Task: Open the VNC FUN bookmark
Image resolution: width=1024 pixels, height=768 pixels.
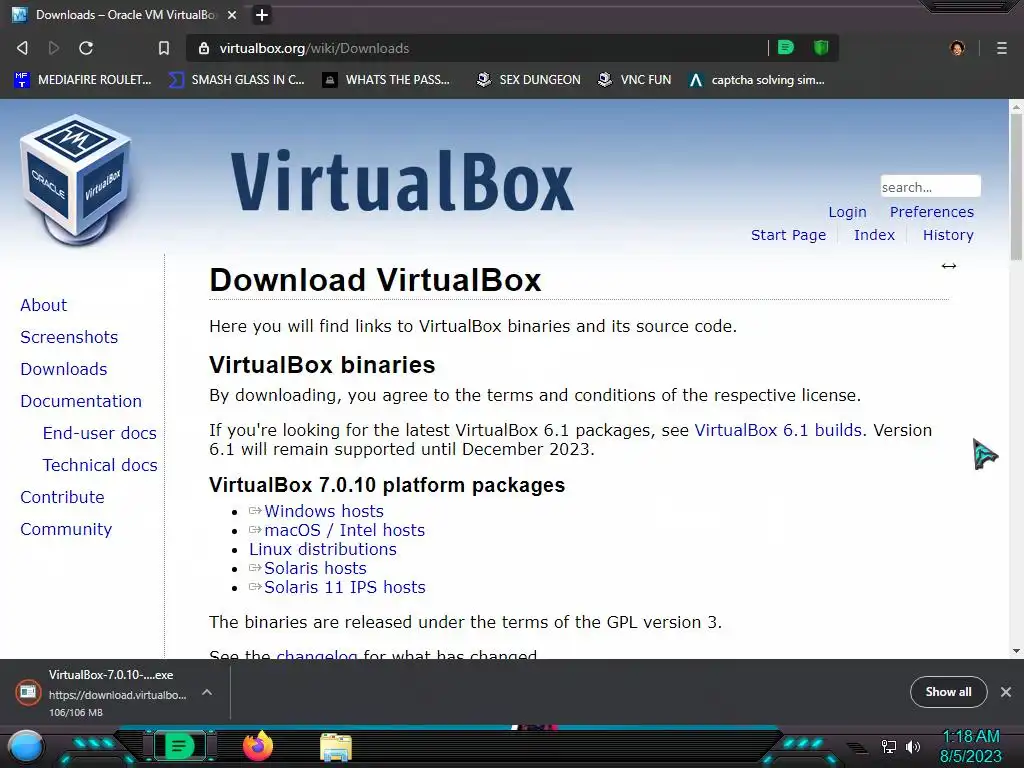Action: pyautogui.click(x=634, y=80)
